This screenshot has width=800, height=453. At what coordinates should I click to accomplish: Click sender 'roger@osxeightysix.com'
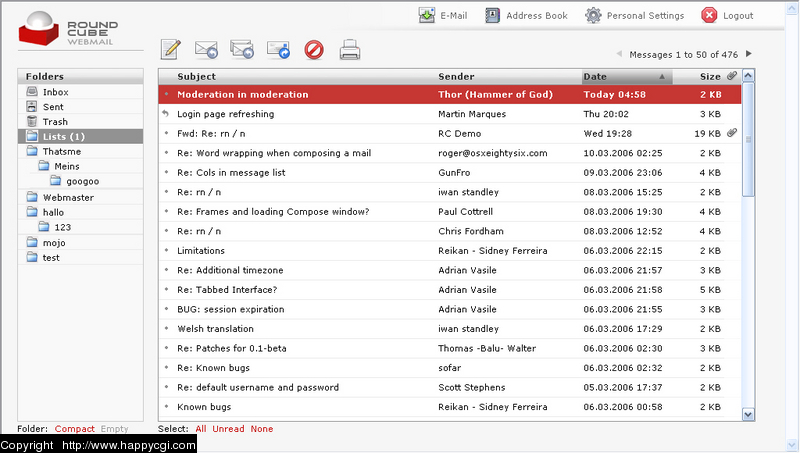pyautogui.click(x=493, y=153)
